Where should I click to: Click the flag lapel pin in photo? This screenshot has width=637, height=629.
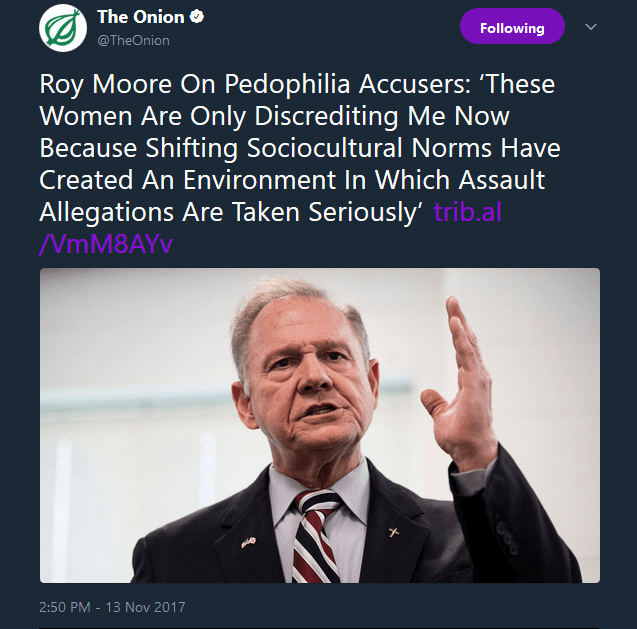pyautogui.click(x=247, y=545)
